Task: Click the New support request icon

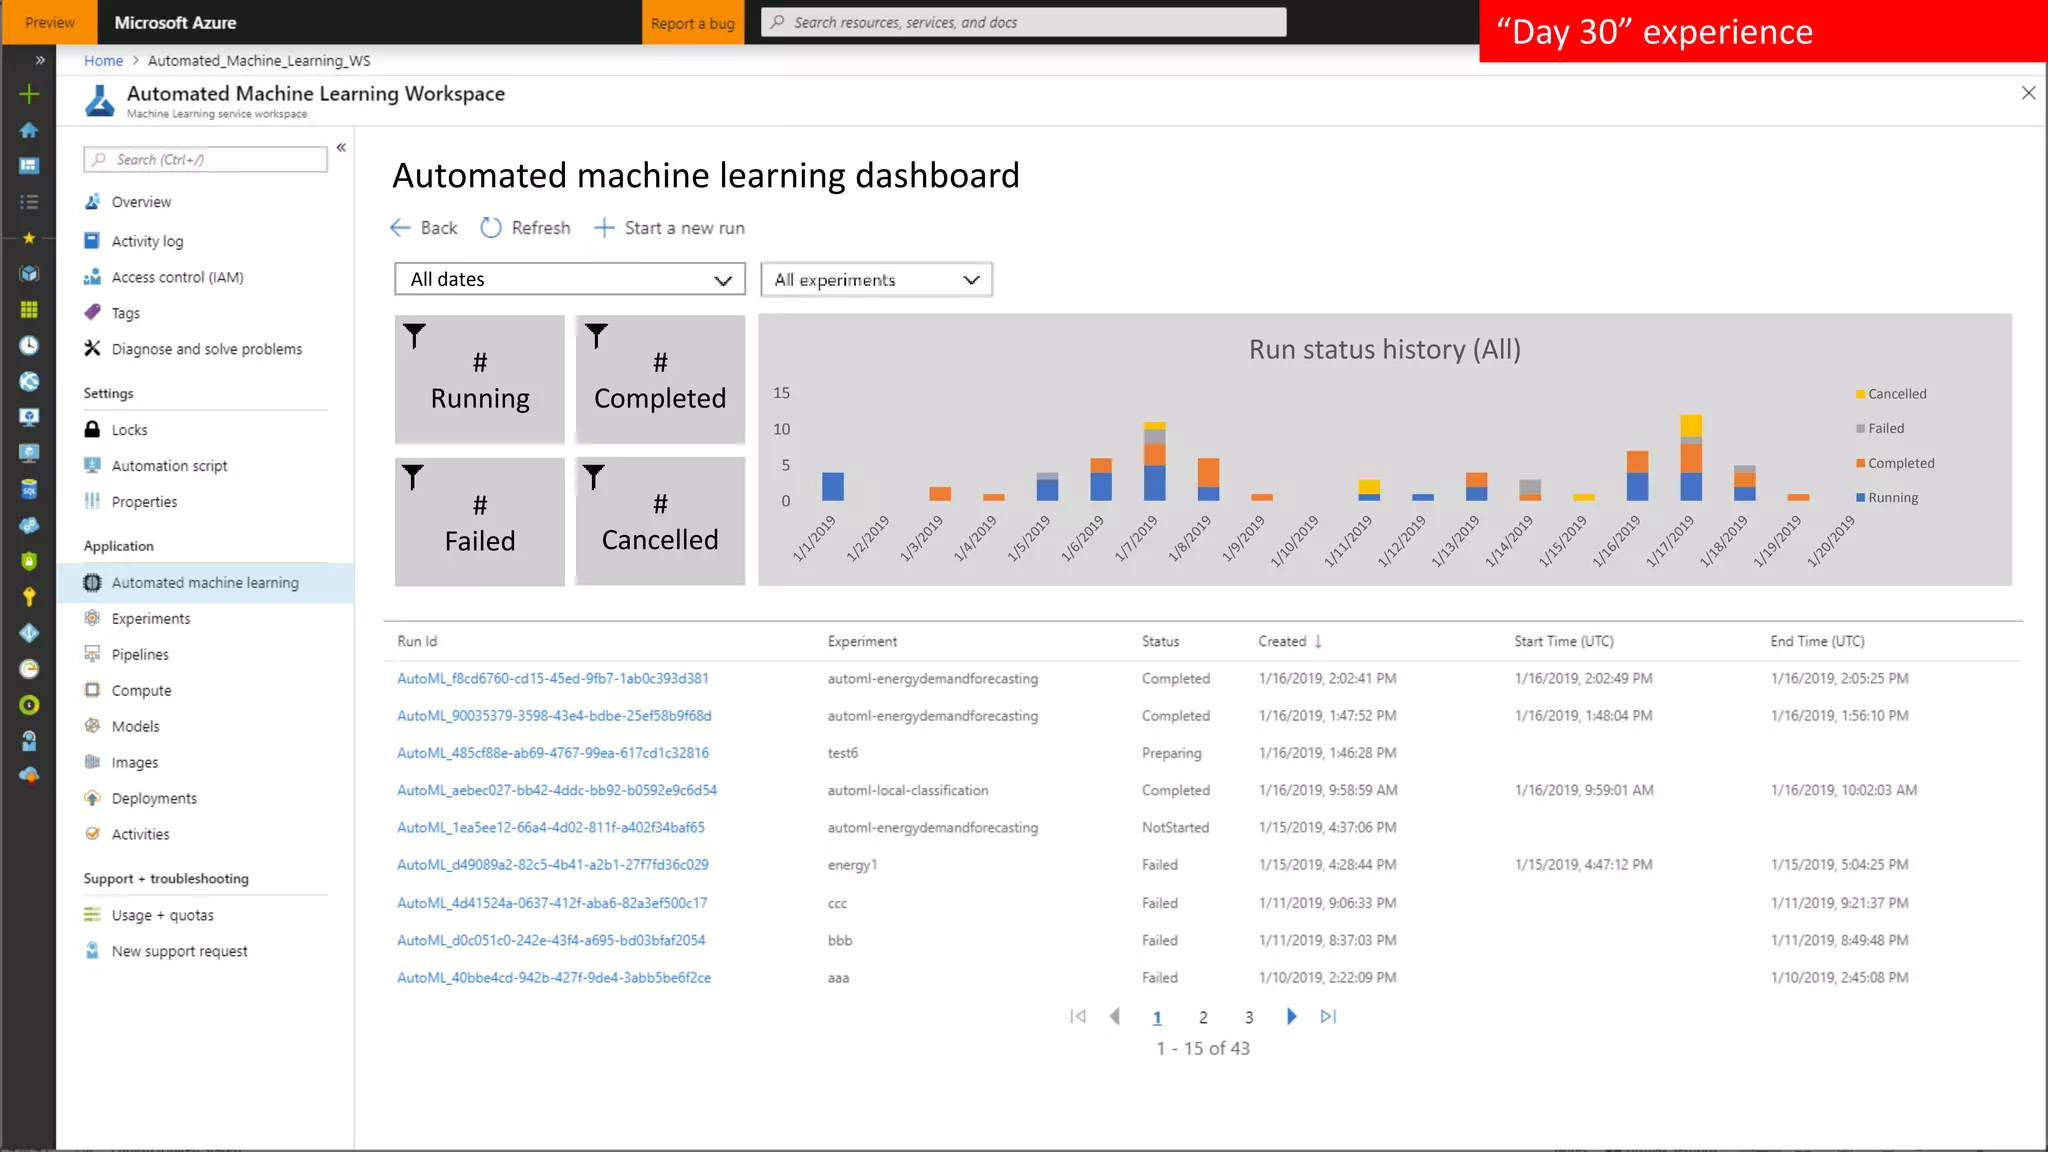Action: pyautogui.click(x=92, y=951)
